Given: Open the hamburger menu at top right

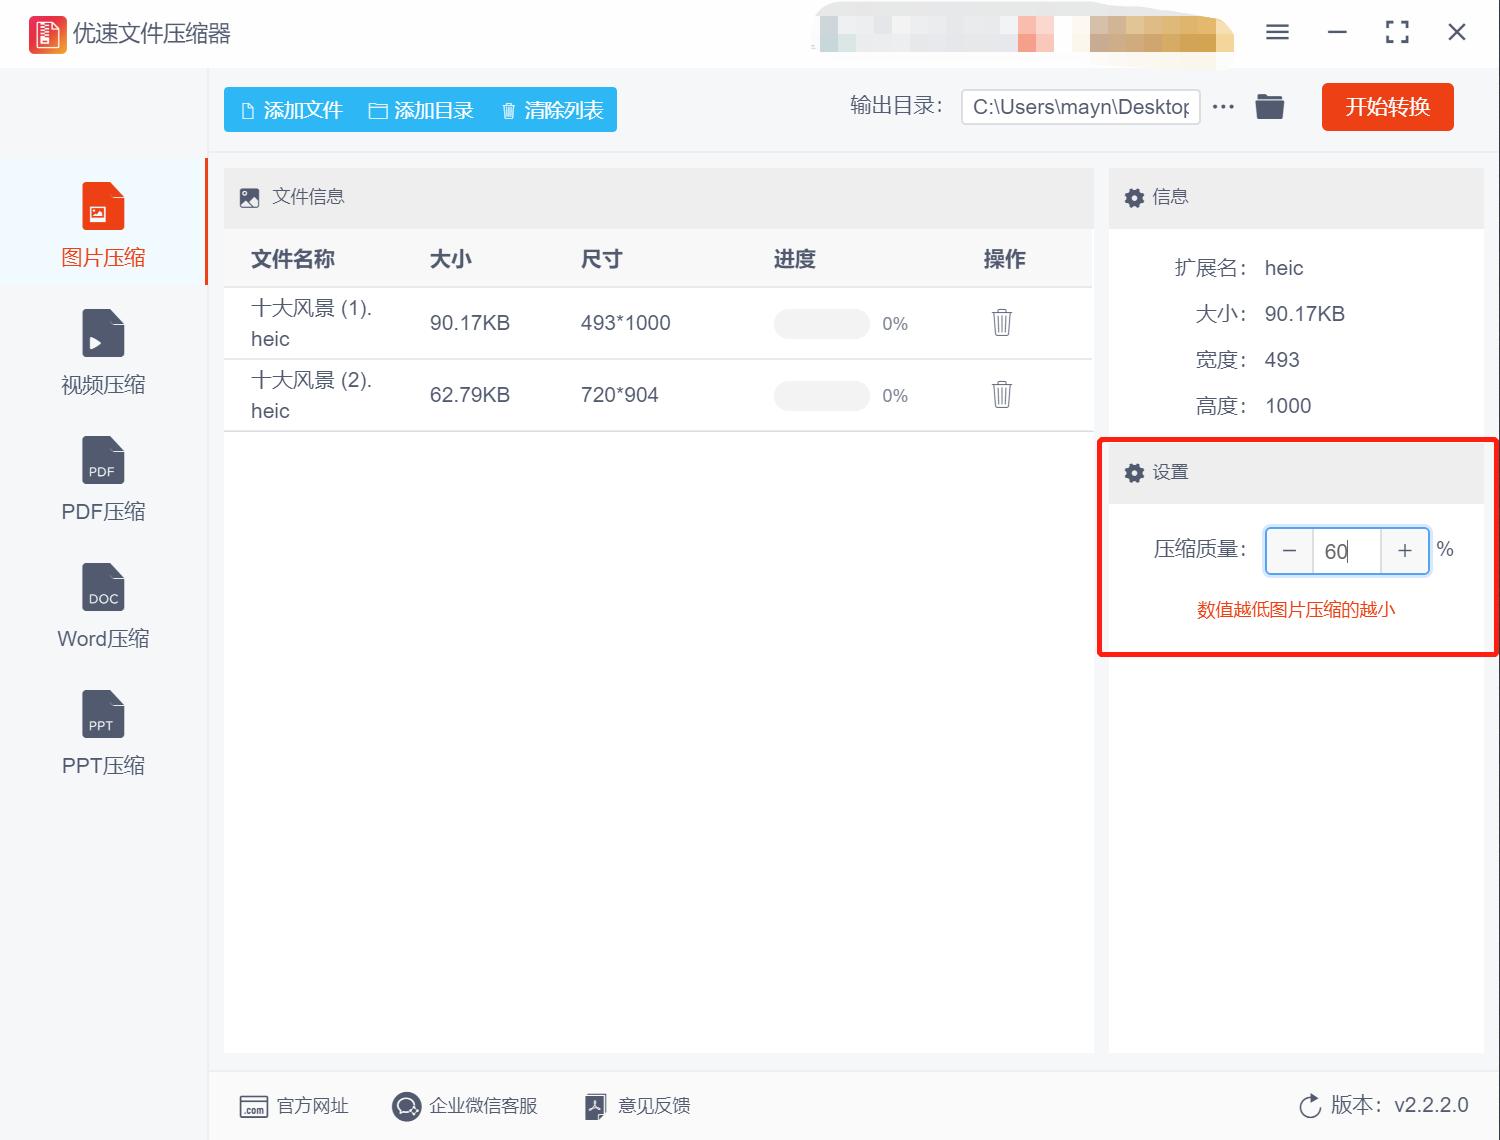Looking at the screenshot, I should (1276, 32).
